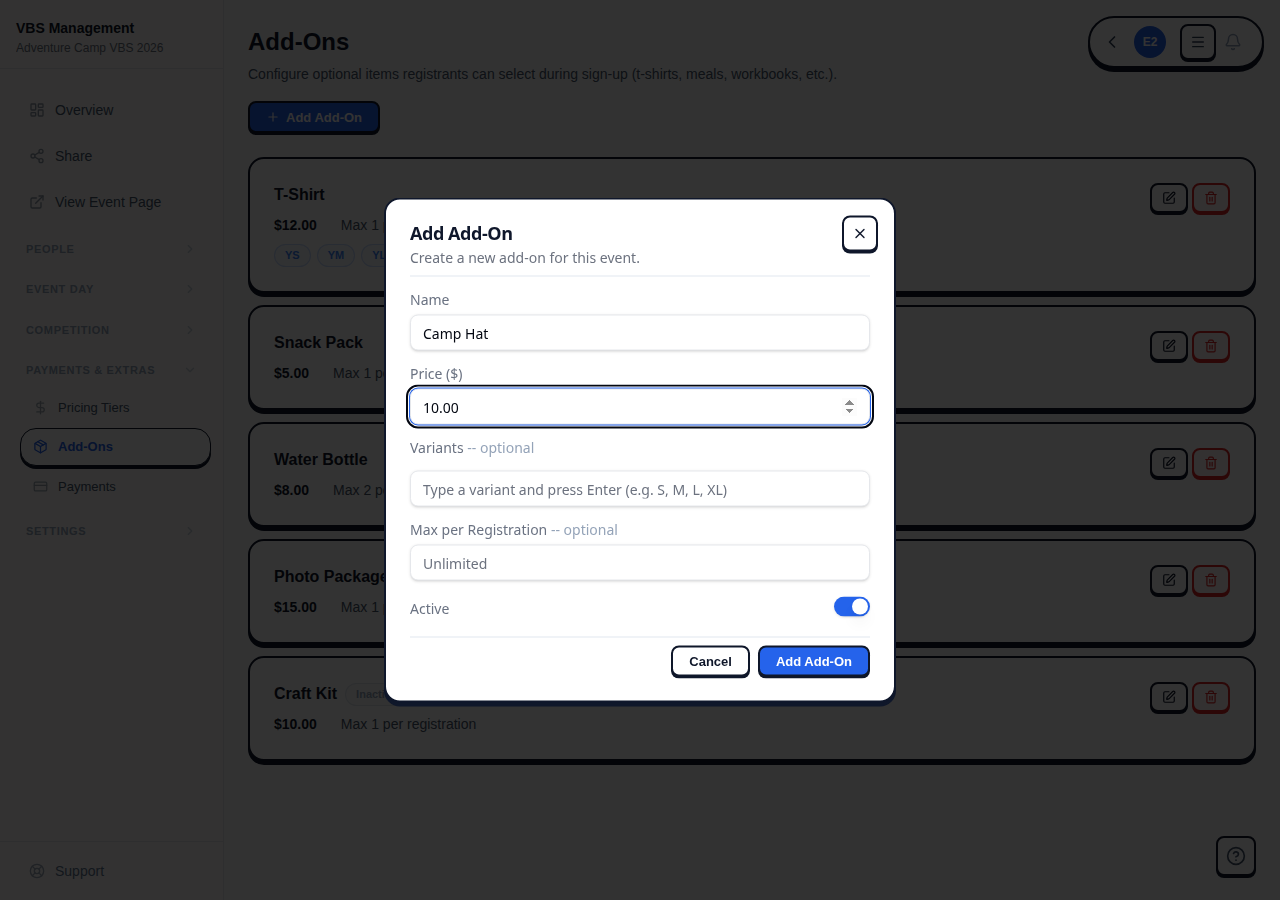Open the help question-mark button
Viewport: 1280px width, 900px height.
click(1235, 856)
